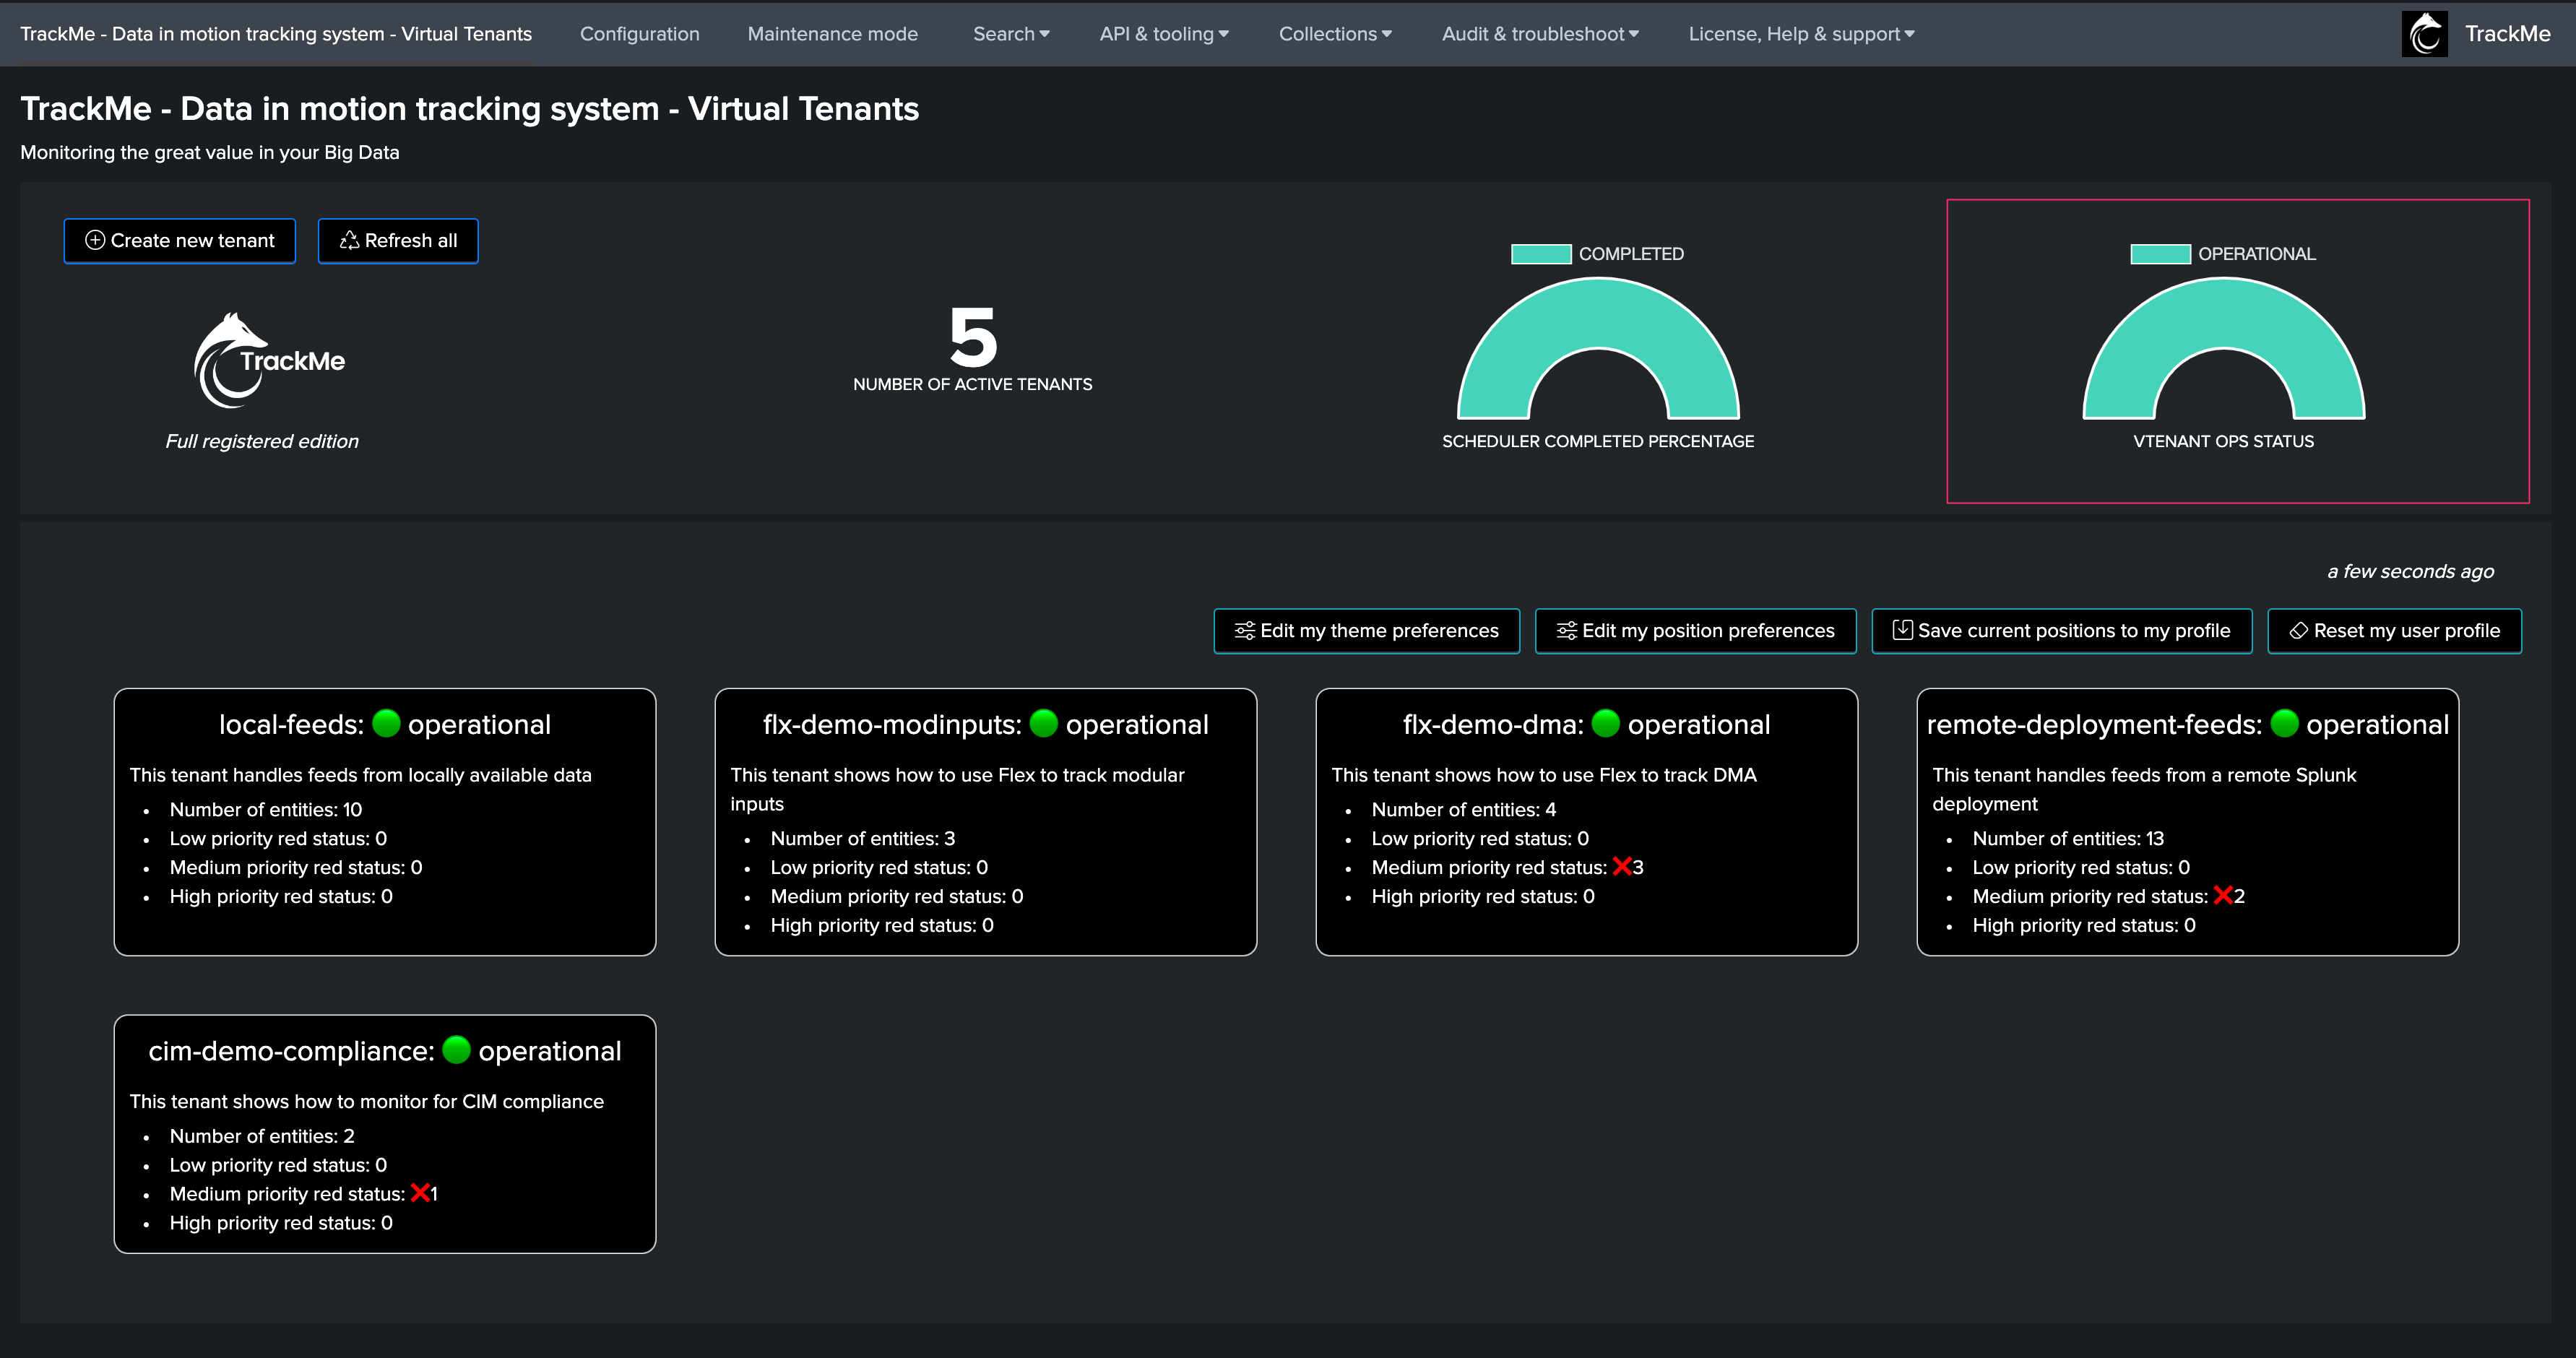
Task: Click the green status dot of local-feeds
Action: pos(386,723)
